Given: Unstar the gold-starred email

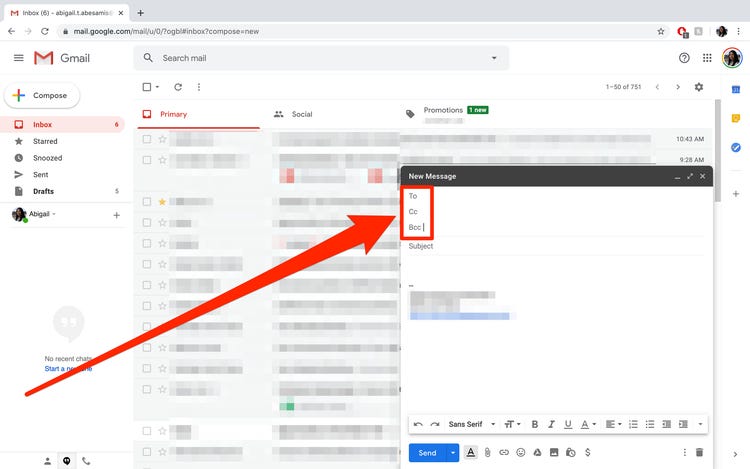Looking at the screenshot, I should pyautogui.click(x=162, y=202).
